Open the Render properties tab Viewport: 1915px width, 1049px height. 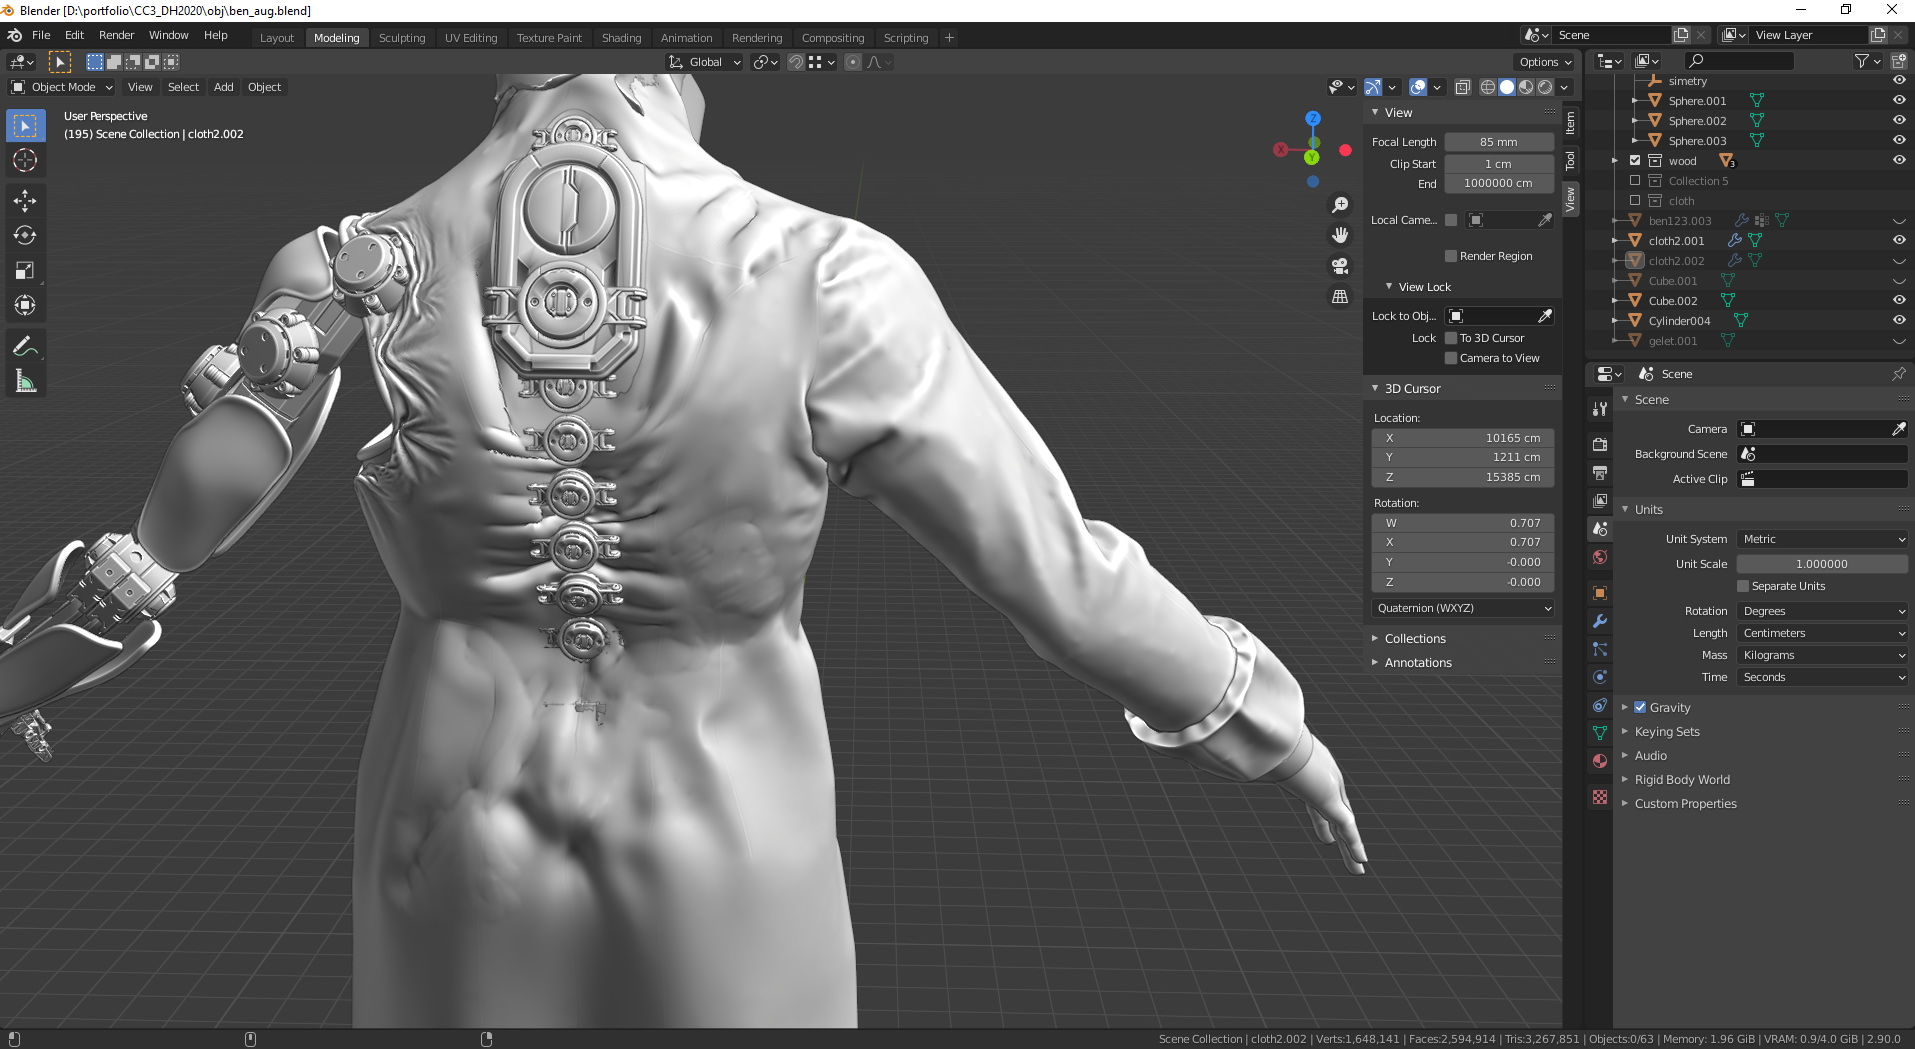[x=1600, y=444]
